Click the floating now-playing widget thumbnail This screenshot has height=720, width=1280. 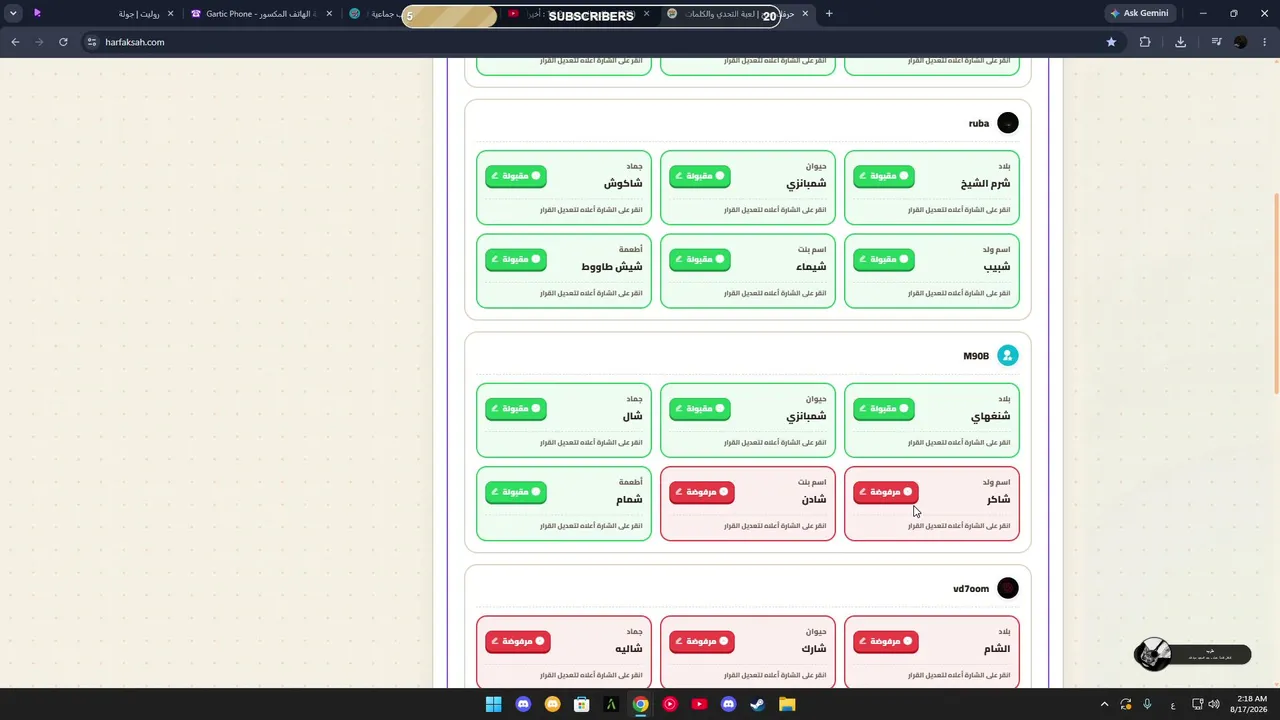1153,654
